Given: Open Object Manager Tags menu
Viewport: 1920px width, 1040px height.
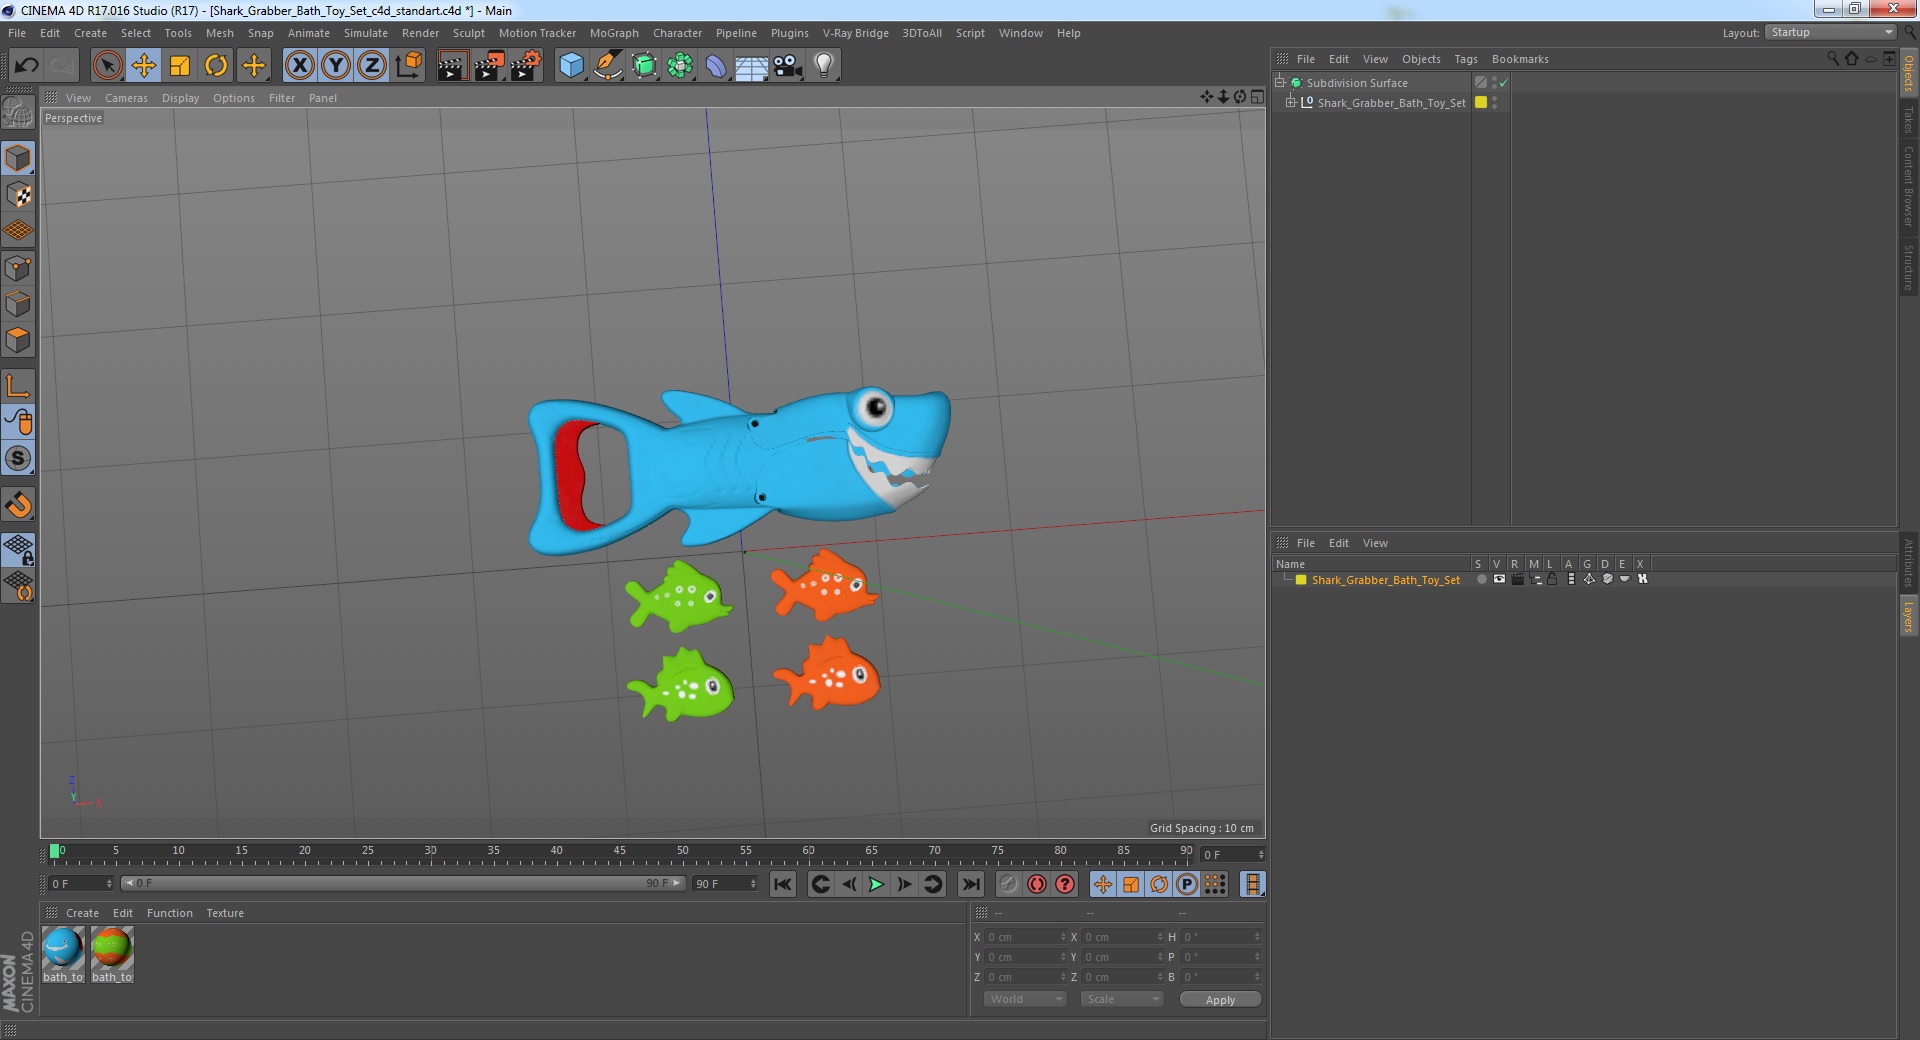Looking at the screenshot, I should (x=1465, y=59).
